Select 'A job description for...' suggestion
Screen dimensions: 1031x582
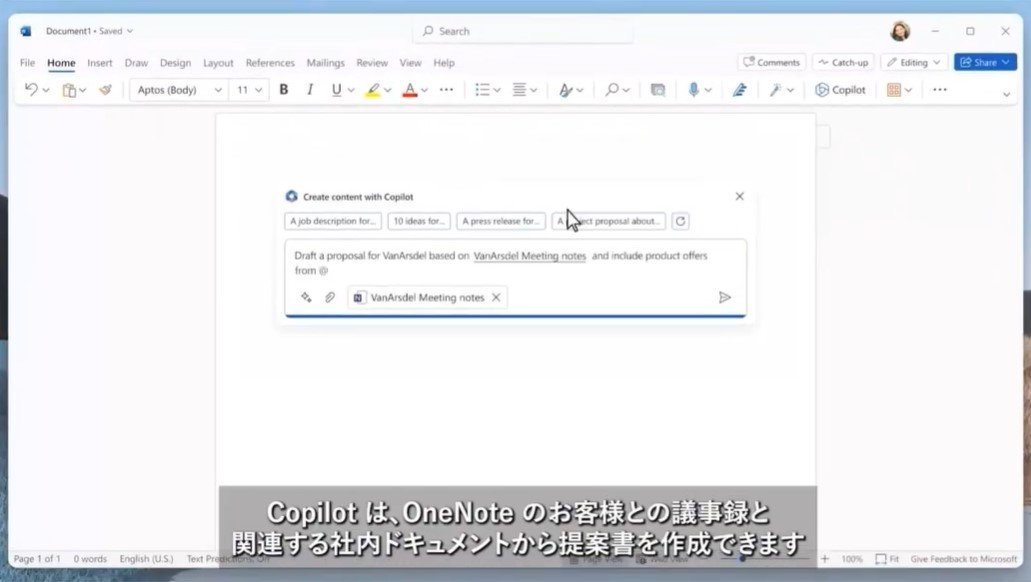pyautogui.click(x=333, y=221)
